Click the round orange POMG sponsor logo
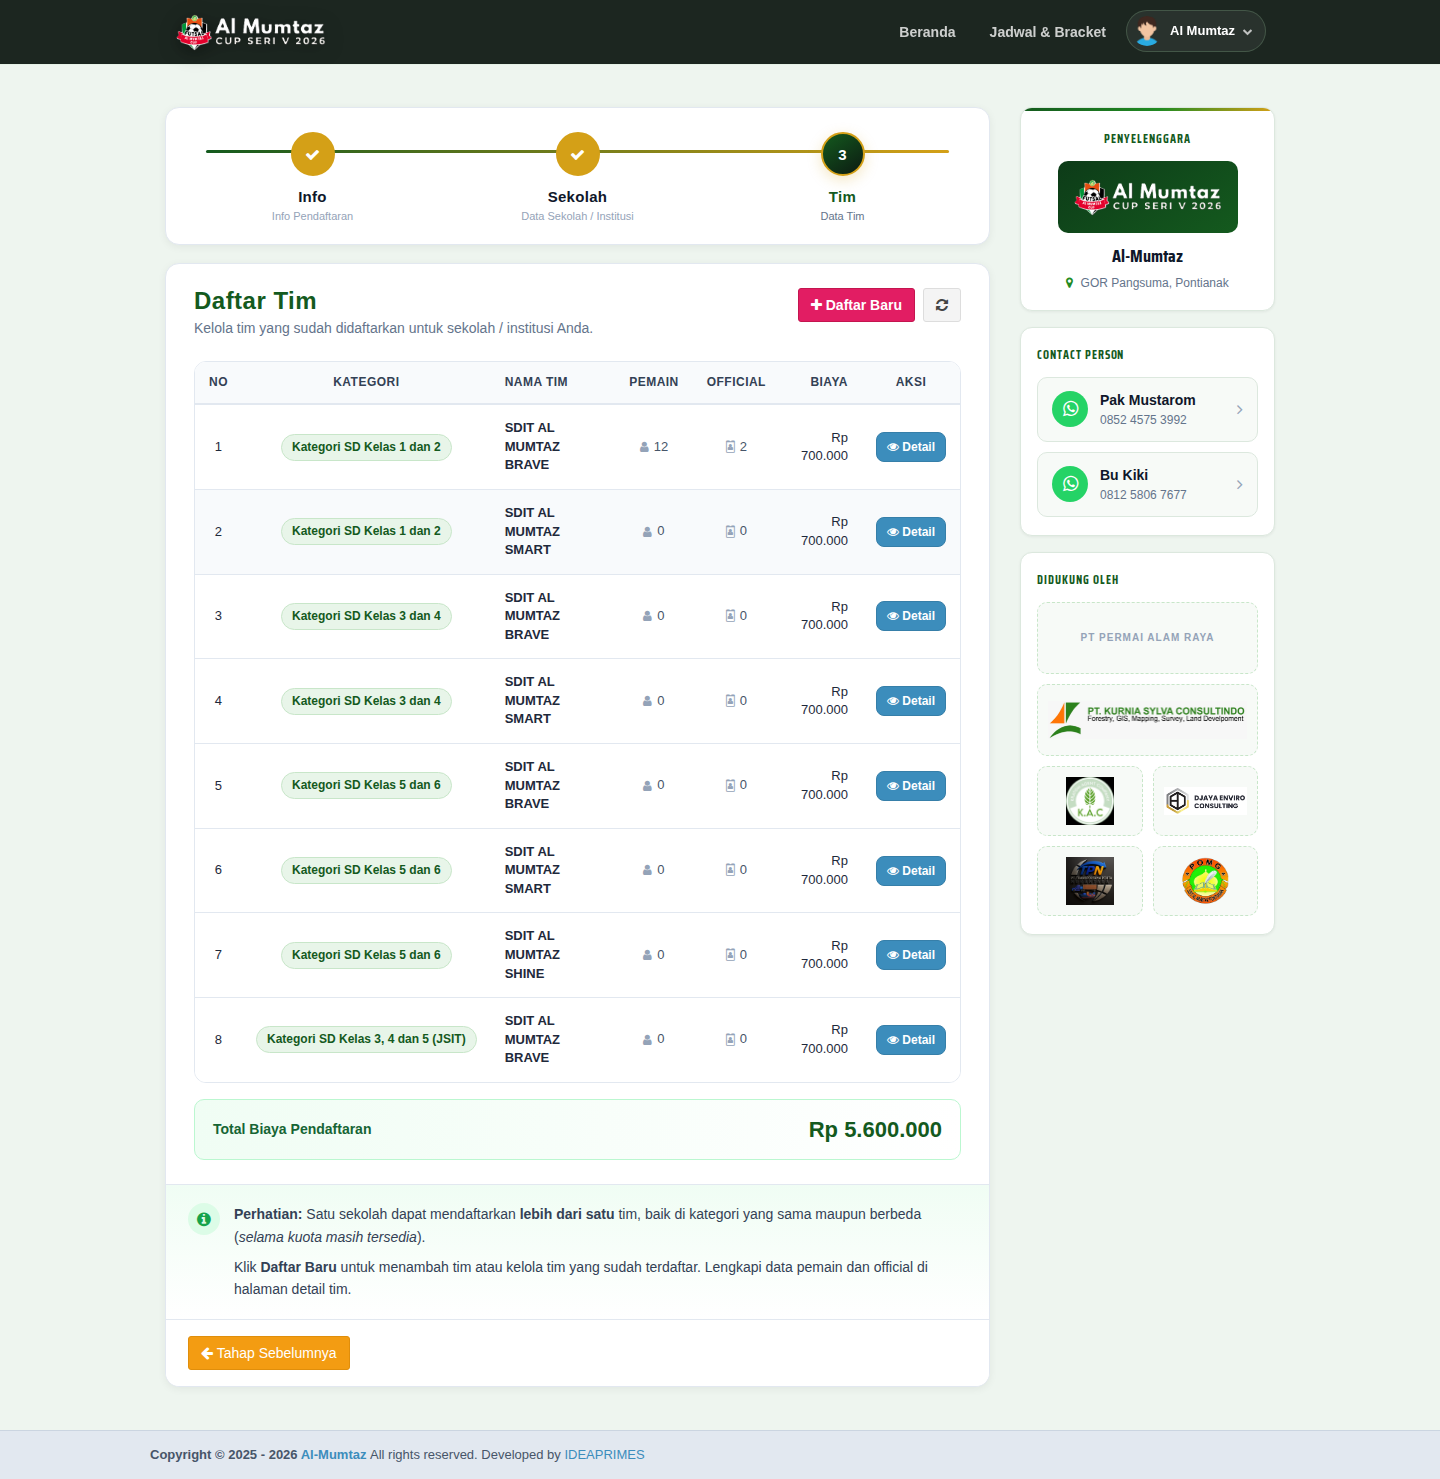The image size is (1440, 1479). (x=1205, y=881)
